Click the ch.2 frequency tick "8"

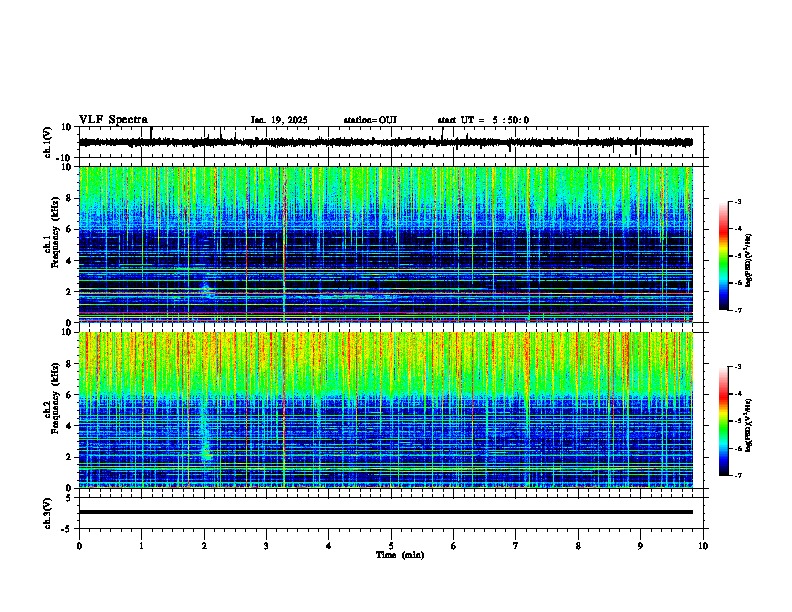69,364
